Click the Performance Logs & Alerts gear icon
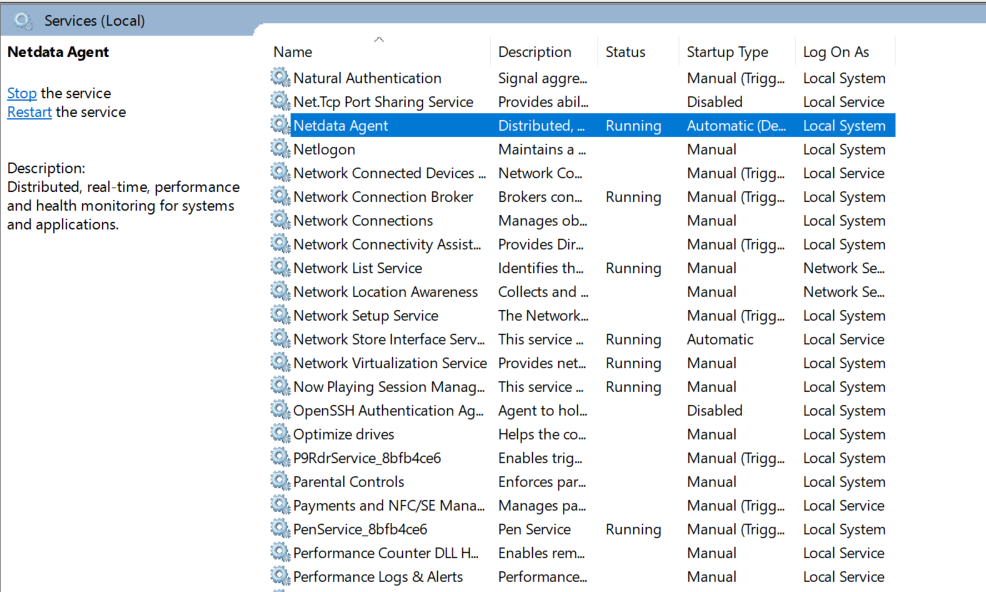 tap(280, 576)
